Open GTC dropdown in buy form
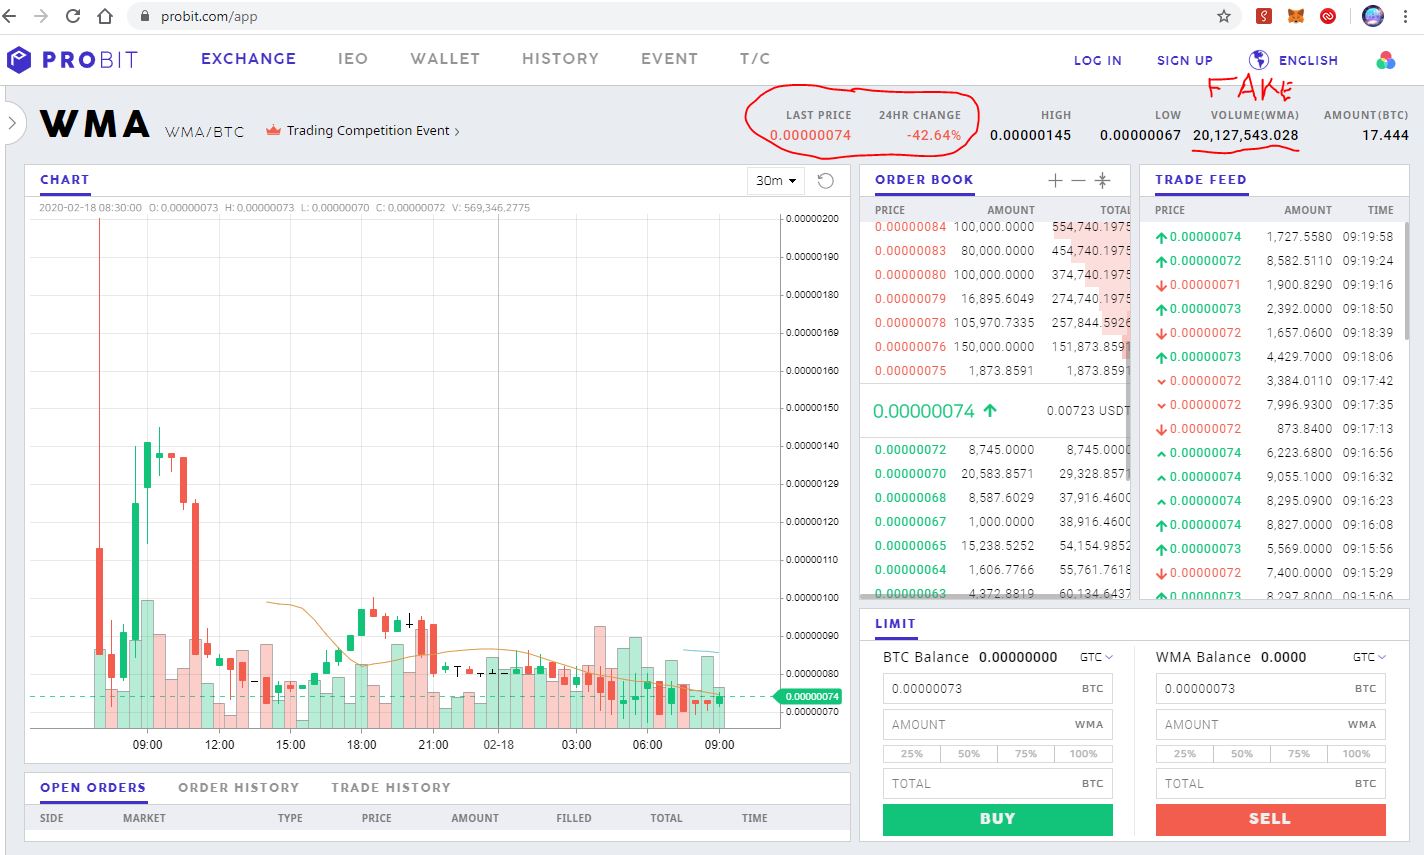 1097,657
